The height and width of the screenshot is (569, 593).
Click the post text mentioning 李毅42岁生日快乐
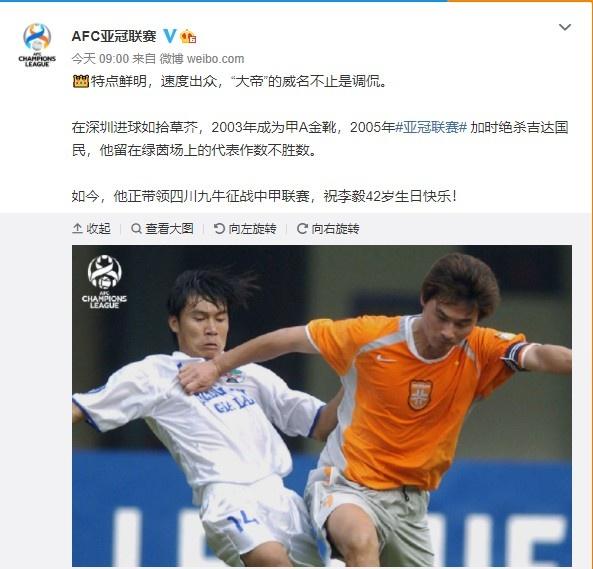(x=264, y=196)
